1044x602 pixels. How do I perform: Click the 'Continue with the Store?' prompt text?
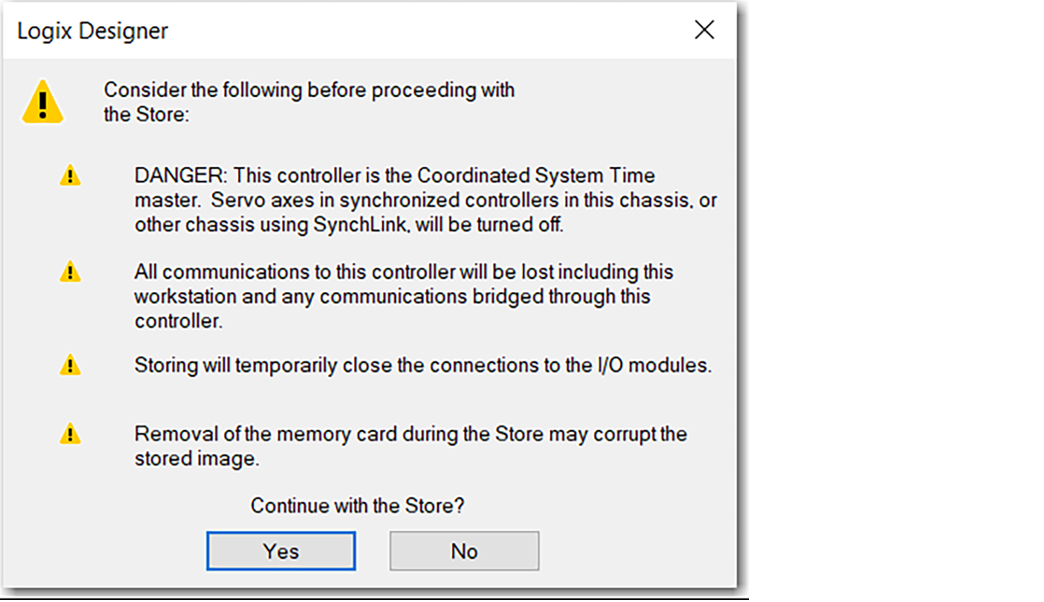(357, 505)
